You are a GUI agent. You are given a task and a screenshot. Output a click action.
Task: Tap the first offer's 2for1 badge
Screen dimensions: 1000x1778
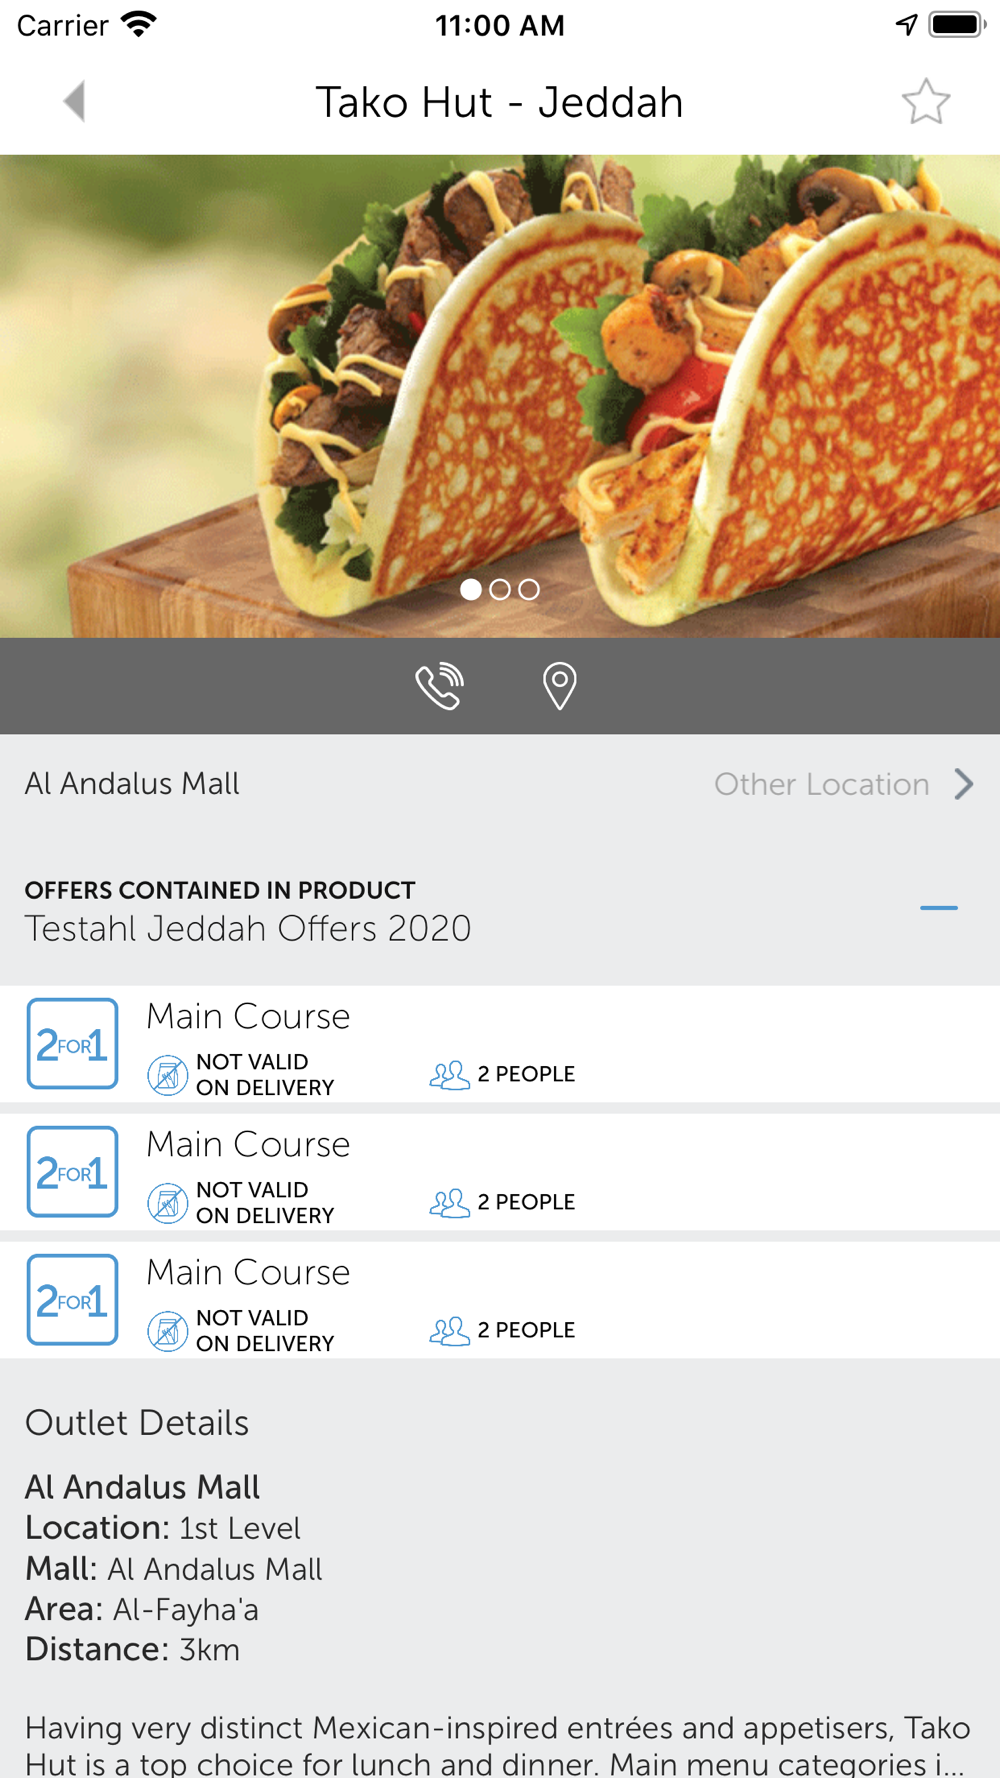72,1044
